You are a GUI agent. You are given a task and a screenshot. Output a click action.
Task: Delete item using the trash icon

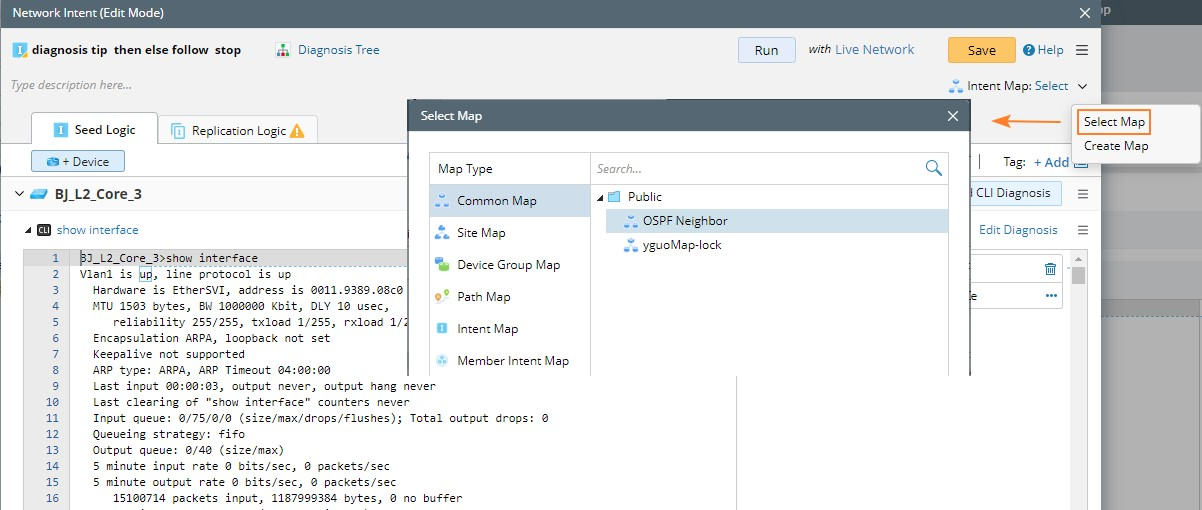[x=1050, y=268]
